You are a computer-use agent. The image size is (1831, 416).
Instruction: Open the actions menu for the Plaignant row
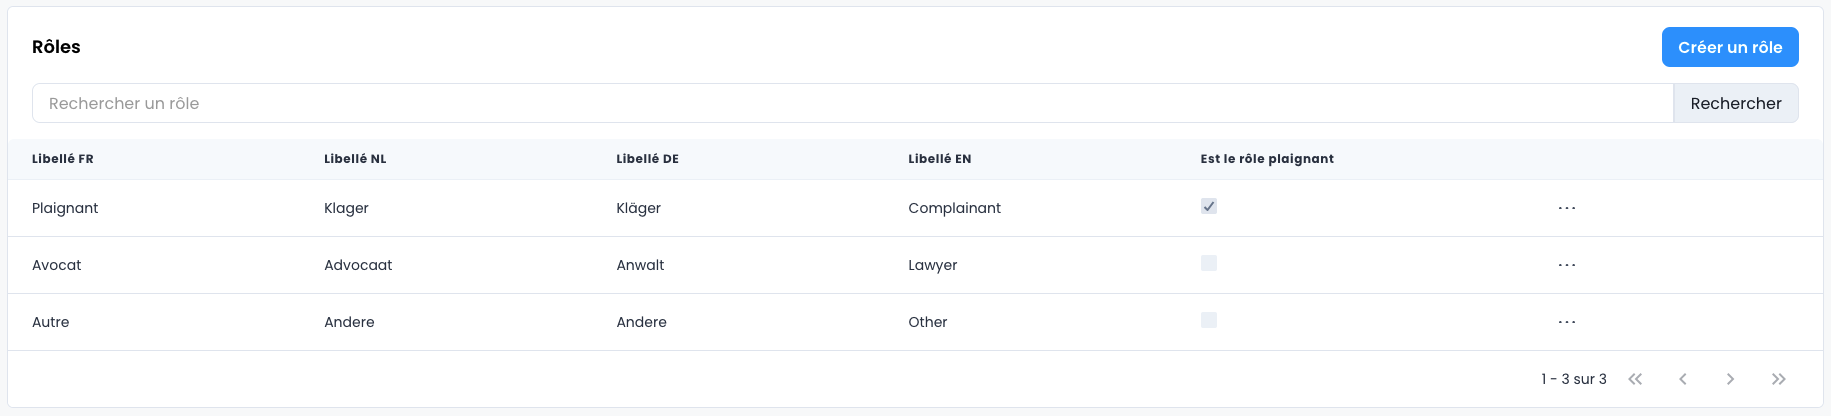point(1566,208)
